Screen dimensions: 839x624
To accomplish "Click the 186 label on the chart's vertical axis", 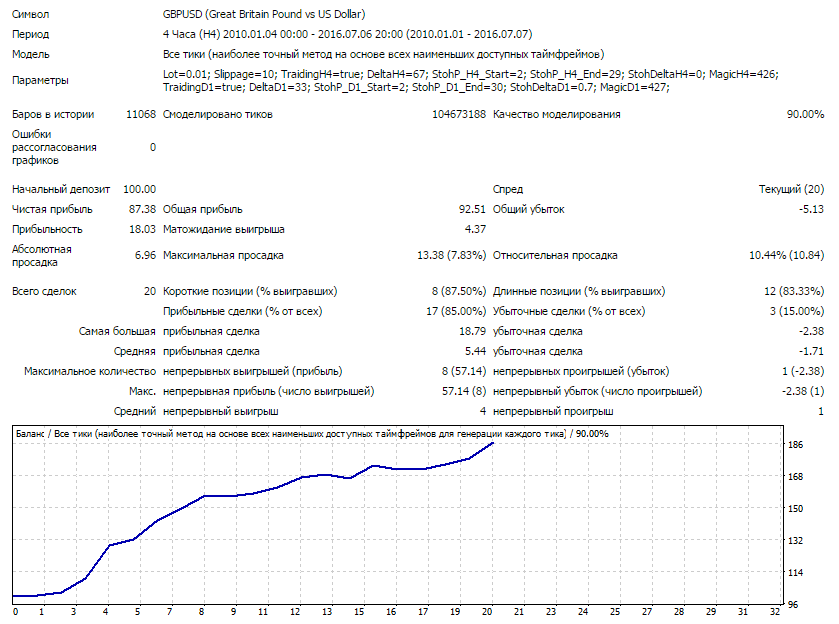I will [795, 445].
